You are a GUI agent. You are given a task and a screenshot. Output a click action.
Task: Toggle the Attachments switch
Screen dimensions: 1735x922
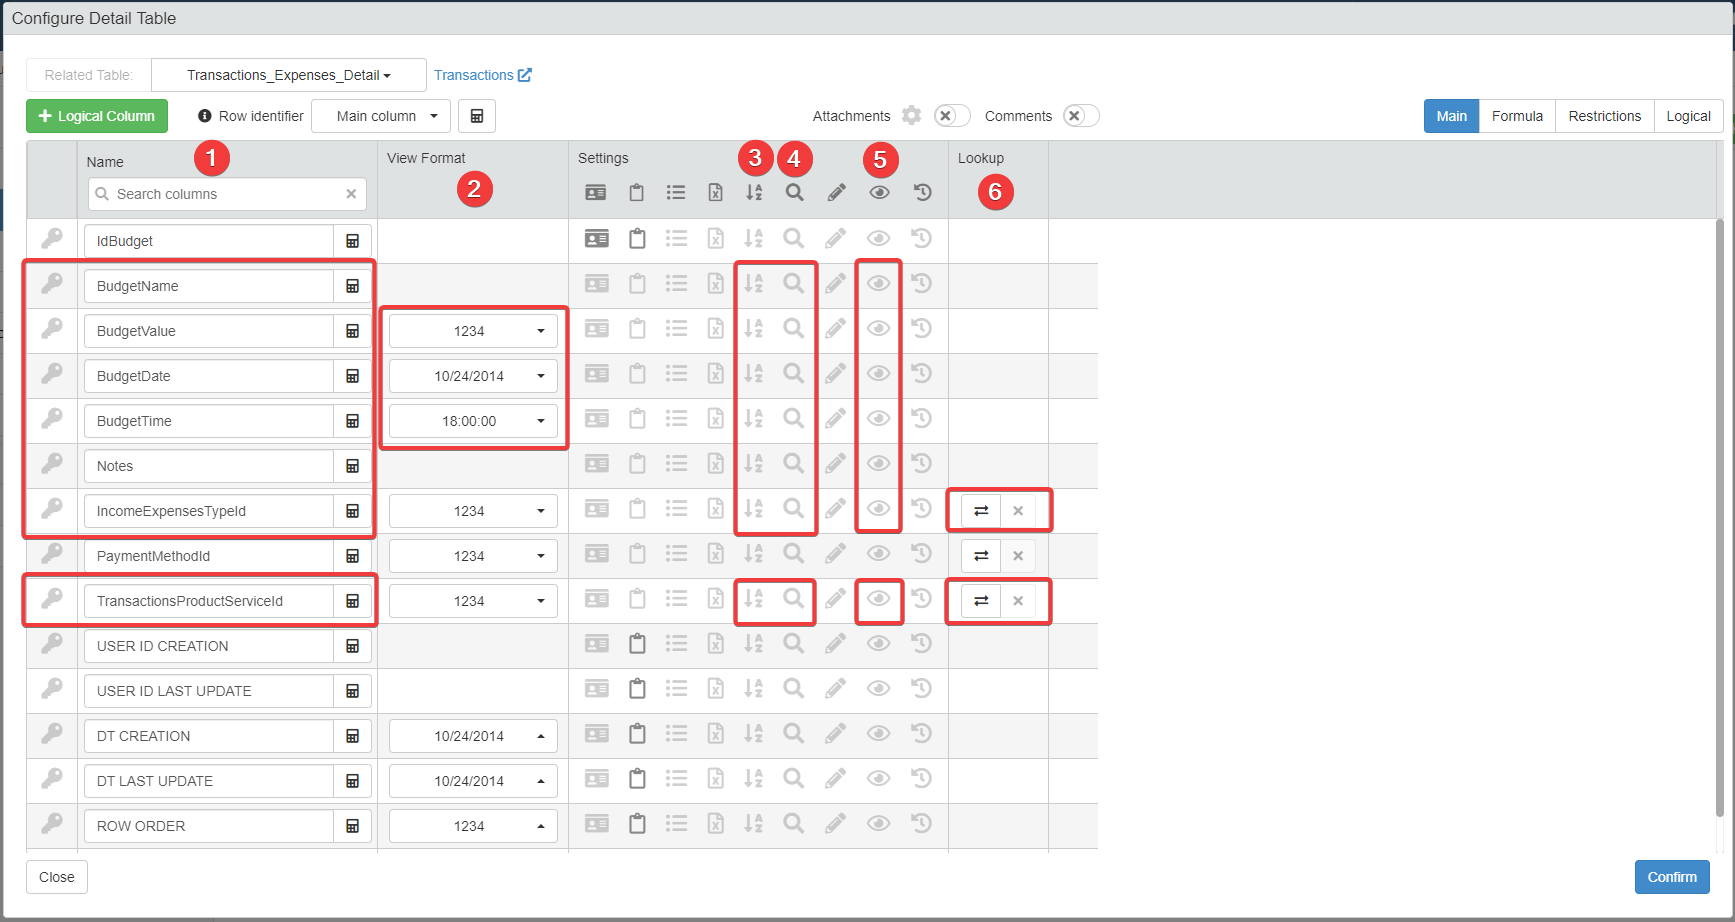[952, 116]
